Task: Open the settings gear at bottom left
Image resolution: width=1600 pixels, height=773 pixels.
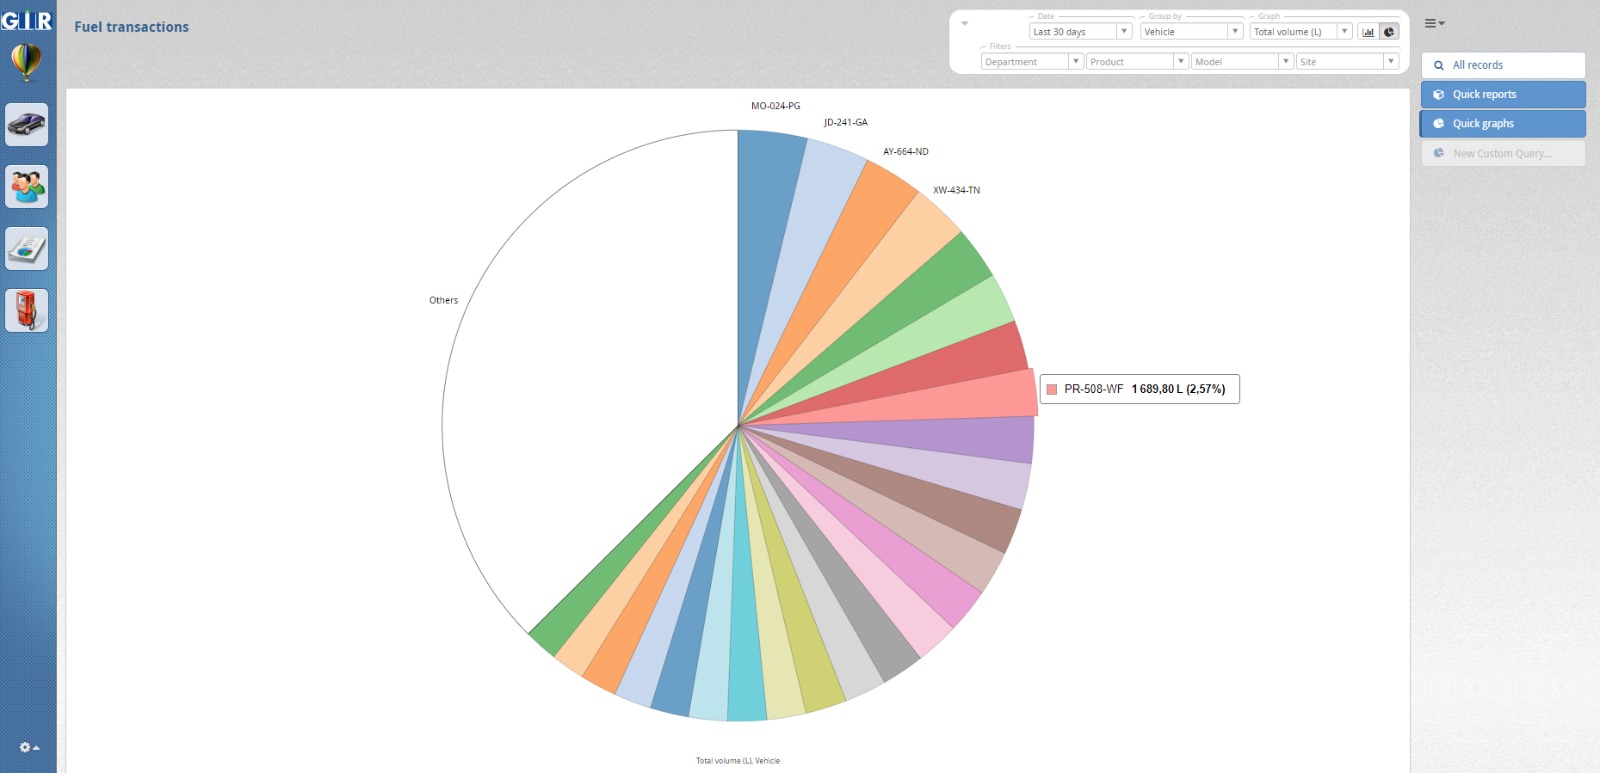Action: point(28,748)
